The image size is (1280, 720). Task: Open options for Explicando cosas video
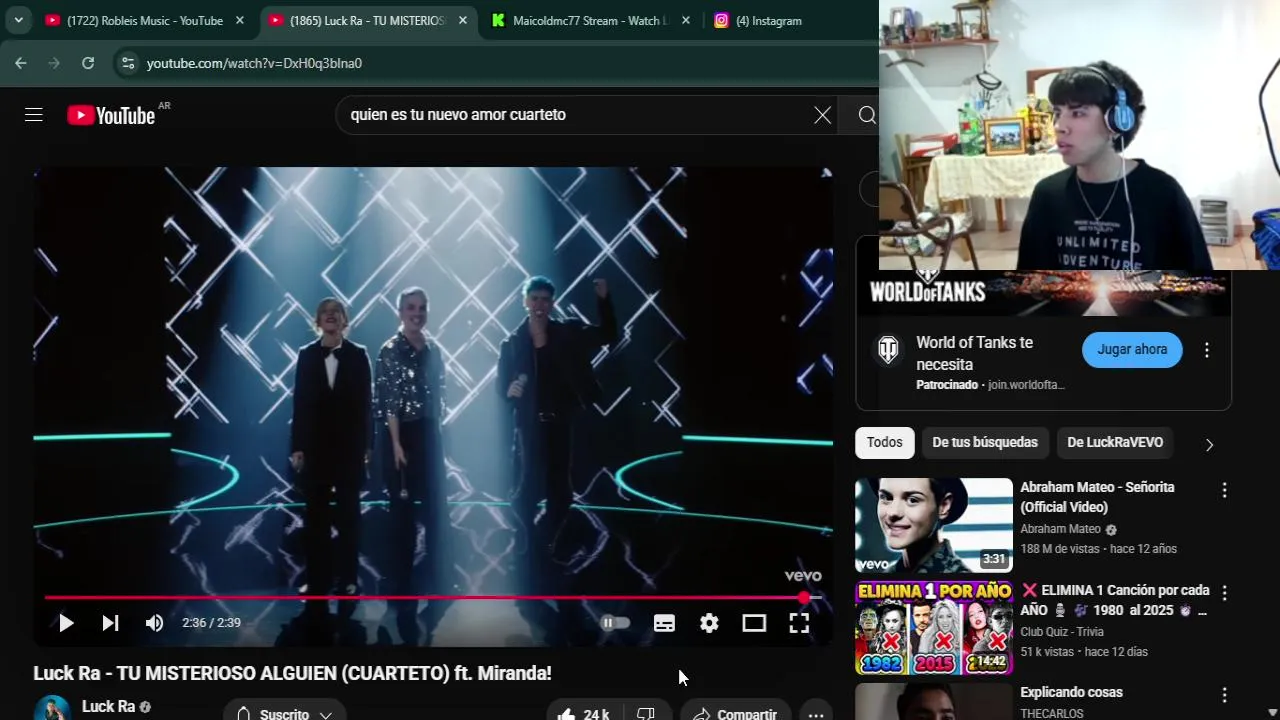click(x=1224, y=694)
